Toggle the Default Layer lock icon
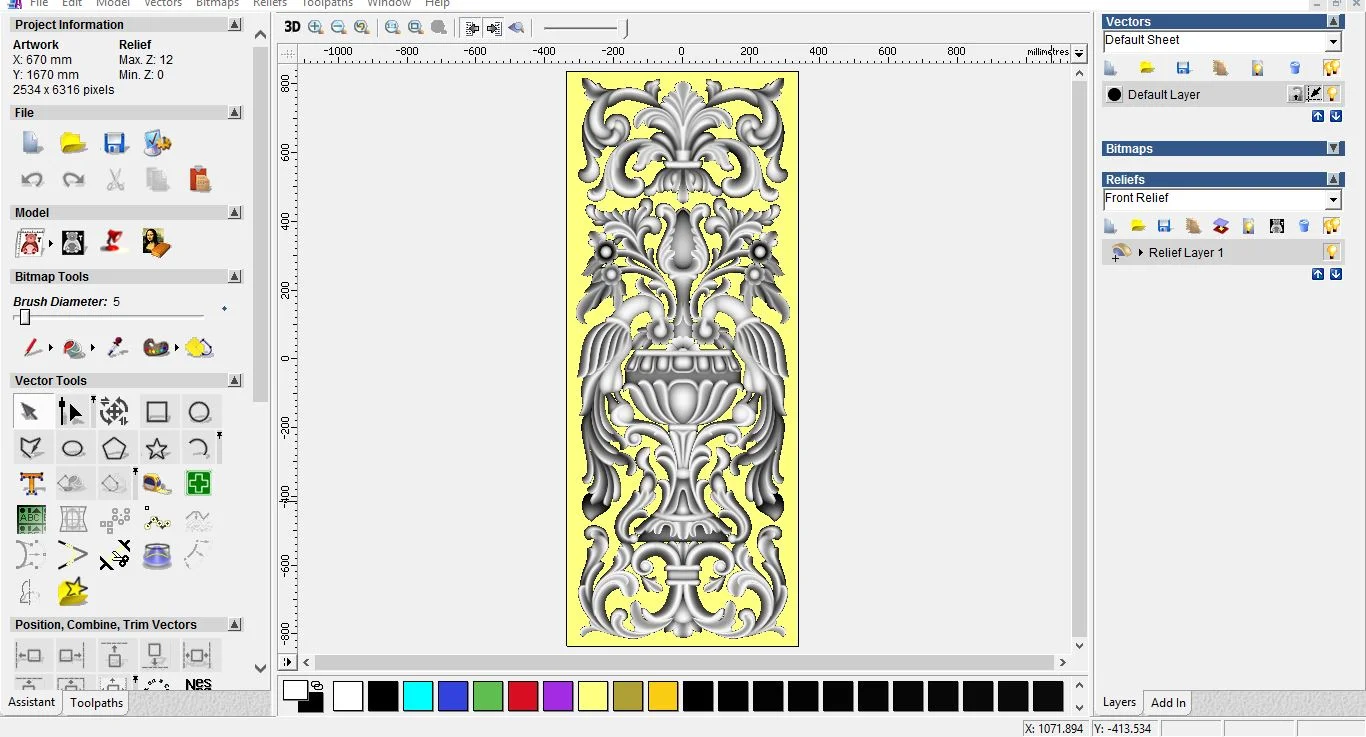 point(1295,94)
